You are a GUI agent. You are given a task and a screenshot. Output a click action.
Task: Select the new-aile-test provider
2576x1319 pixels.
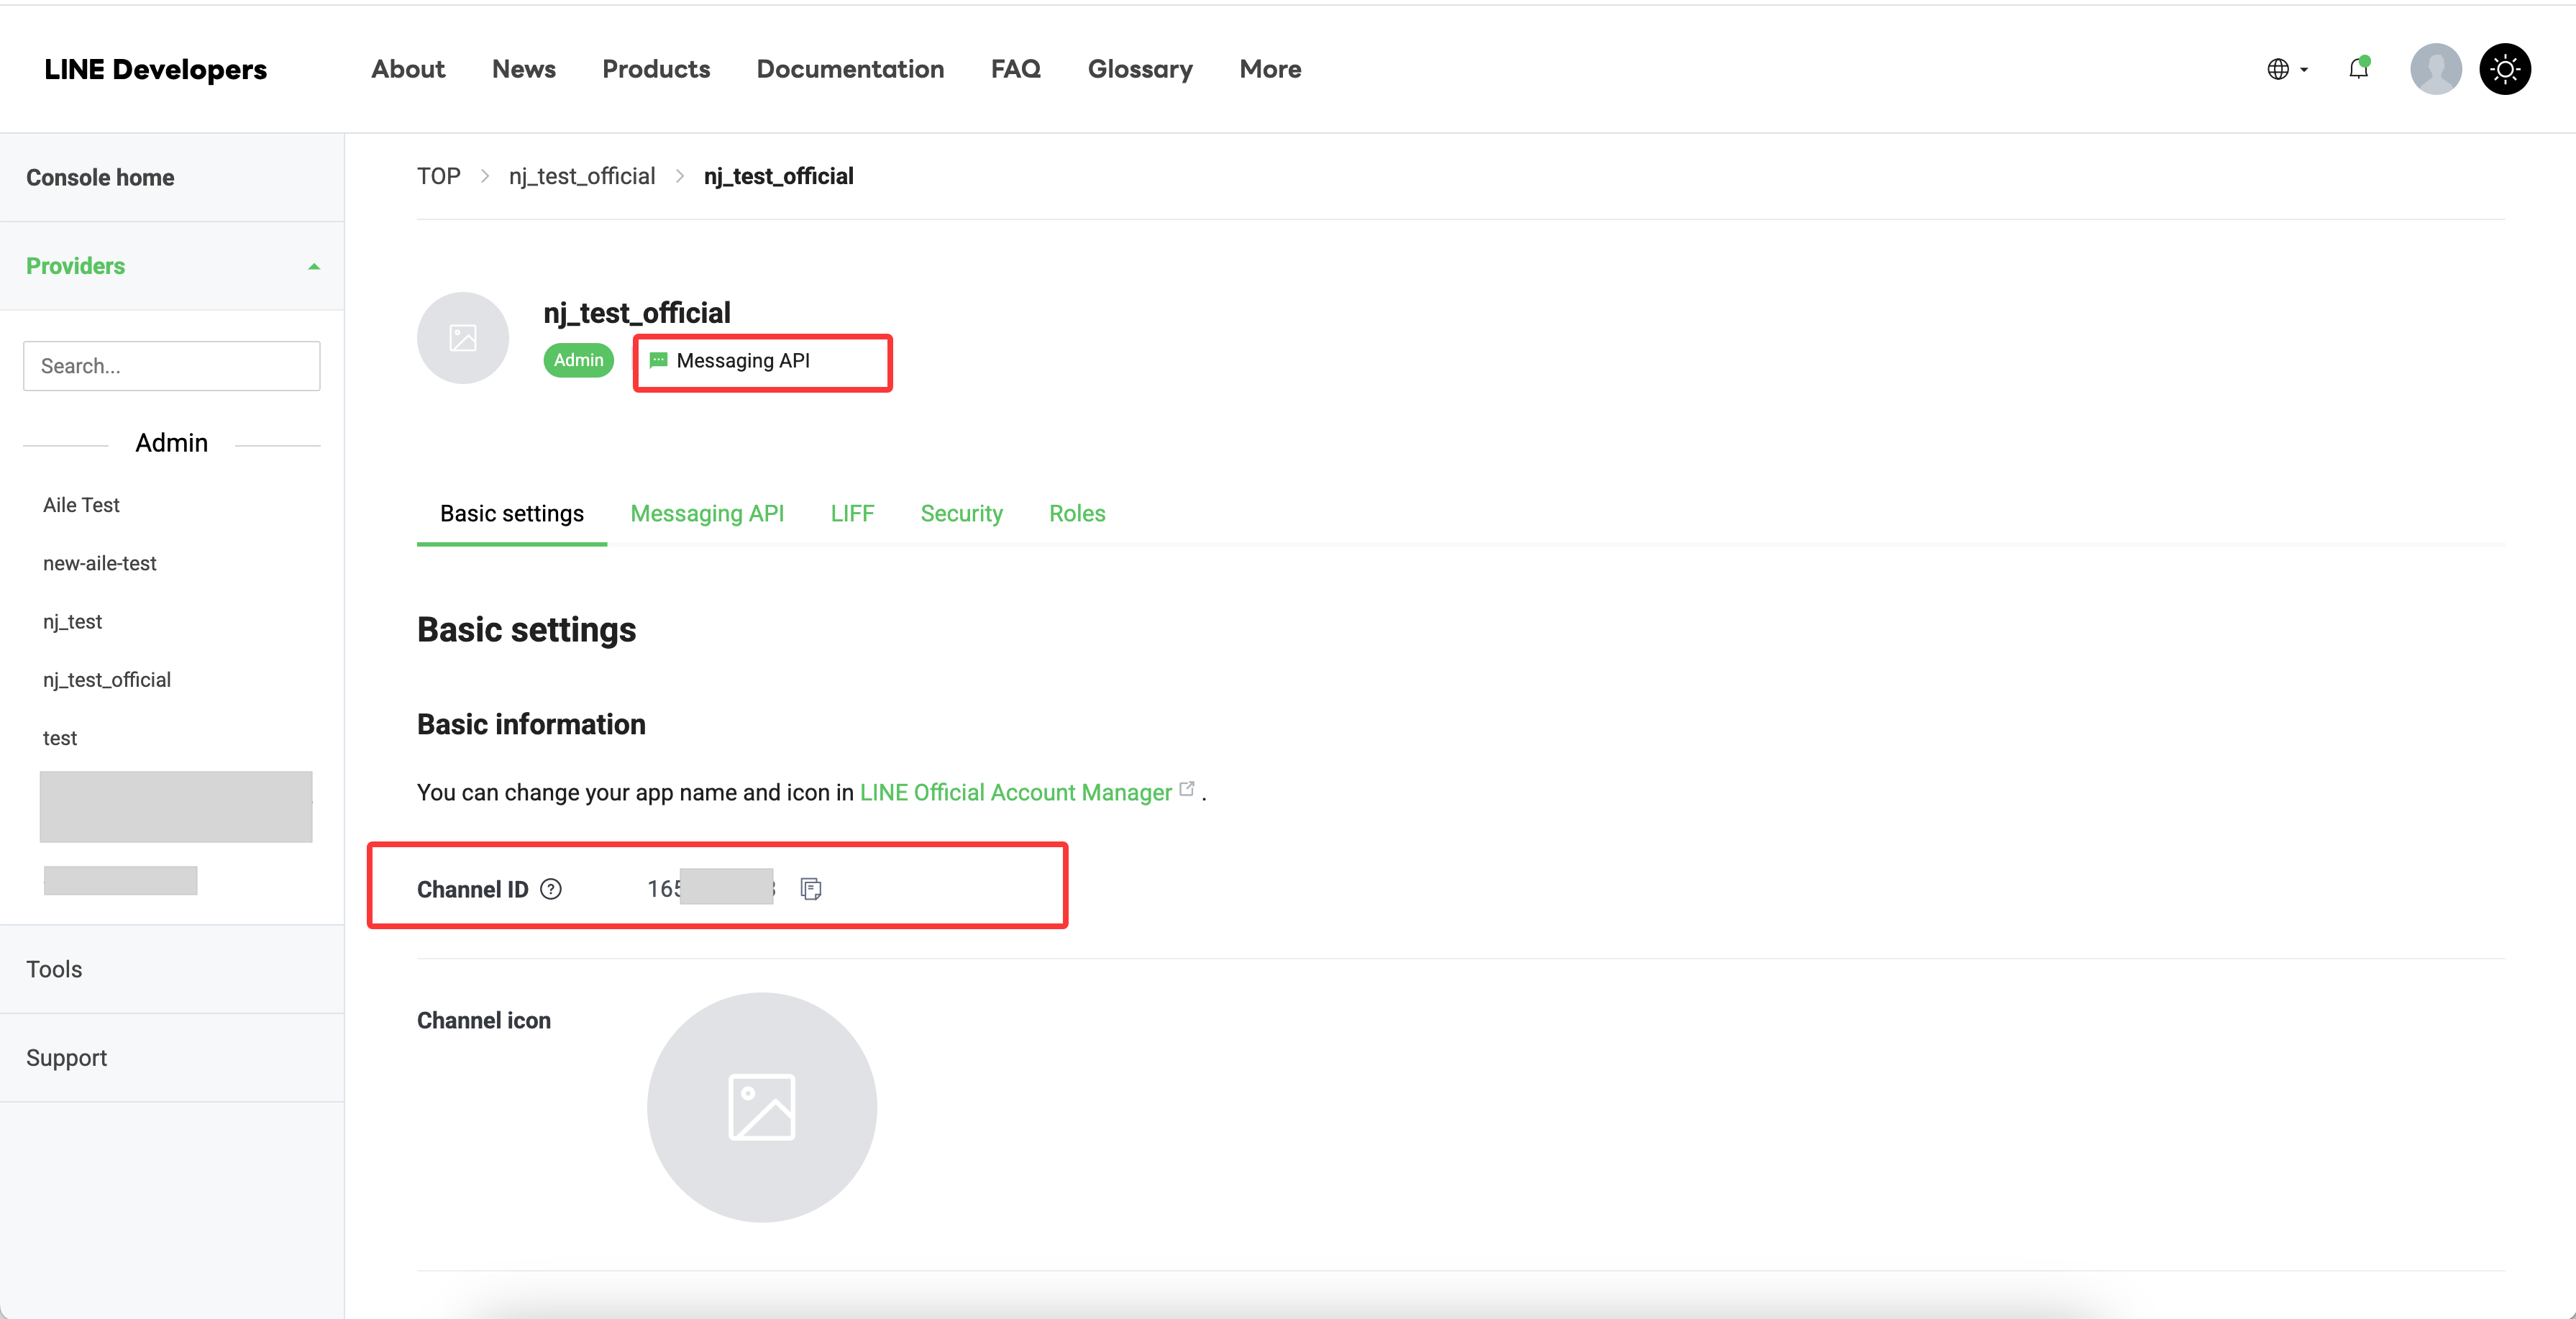coord(100,563)
